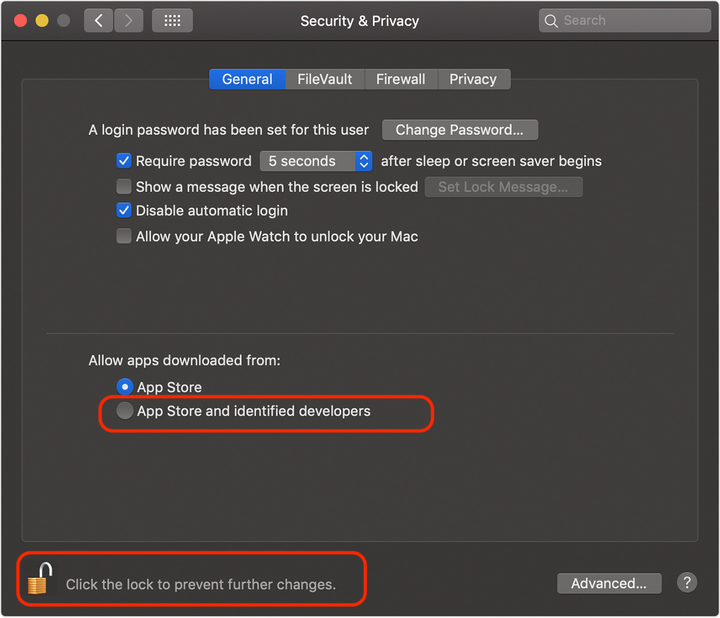Select the Privacy tab
The height and width of the screenshot is (618, 720).
pyautogui.click(x=473, y=80)
